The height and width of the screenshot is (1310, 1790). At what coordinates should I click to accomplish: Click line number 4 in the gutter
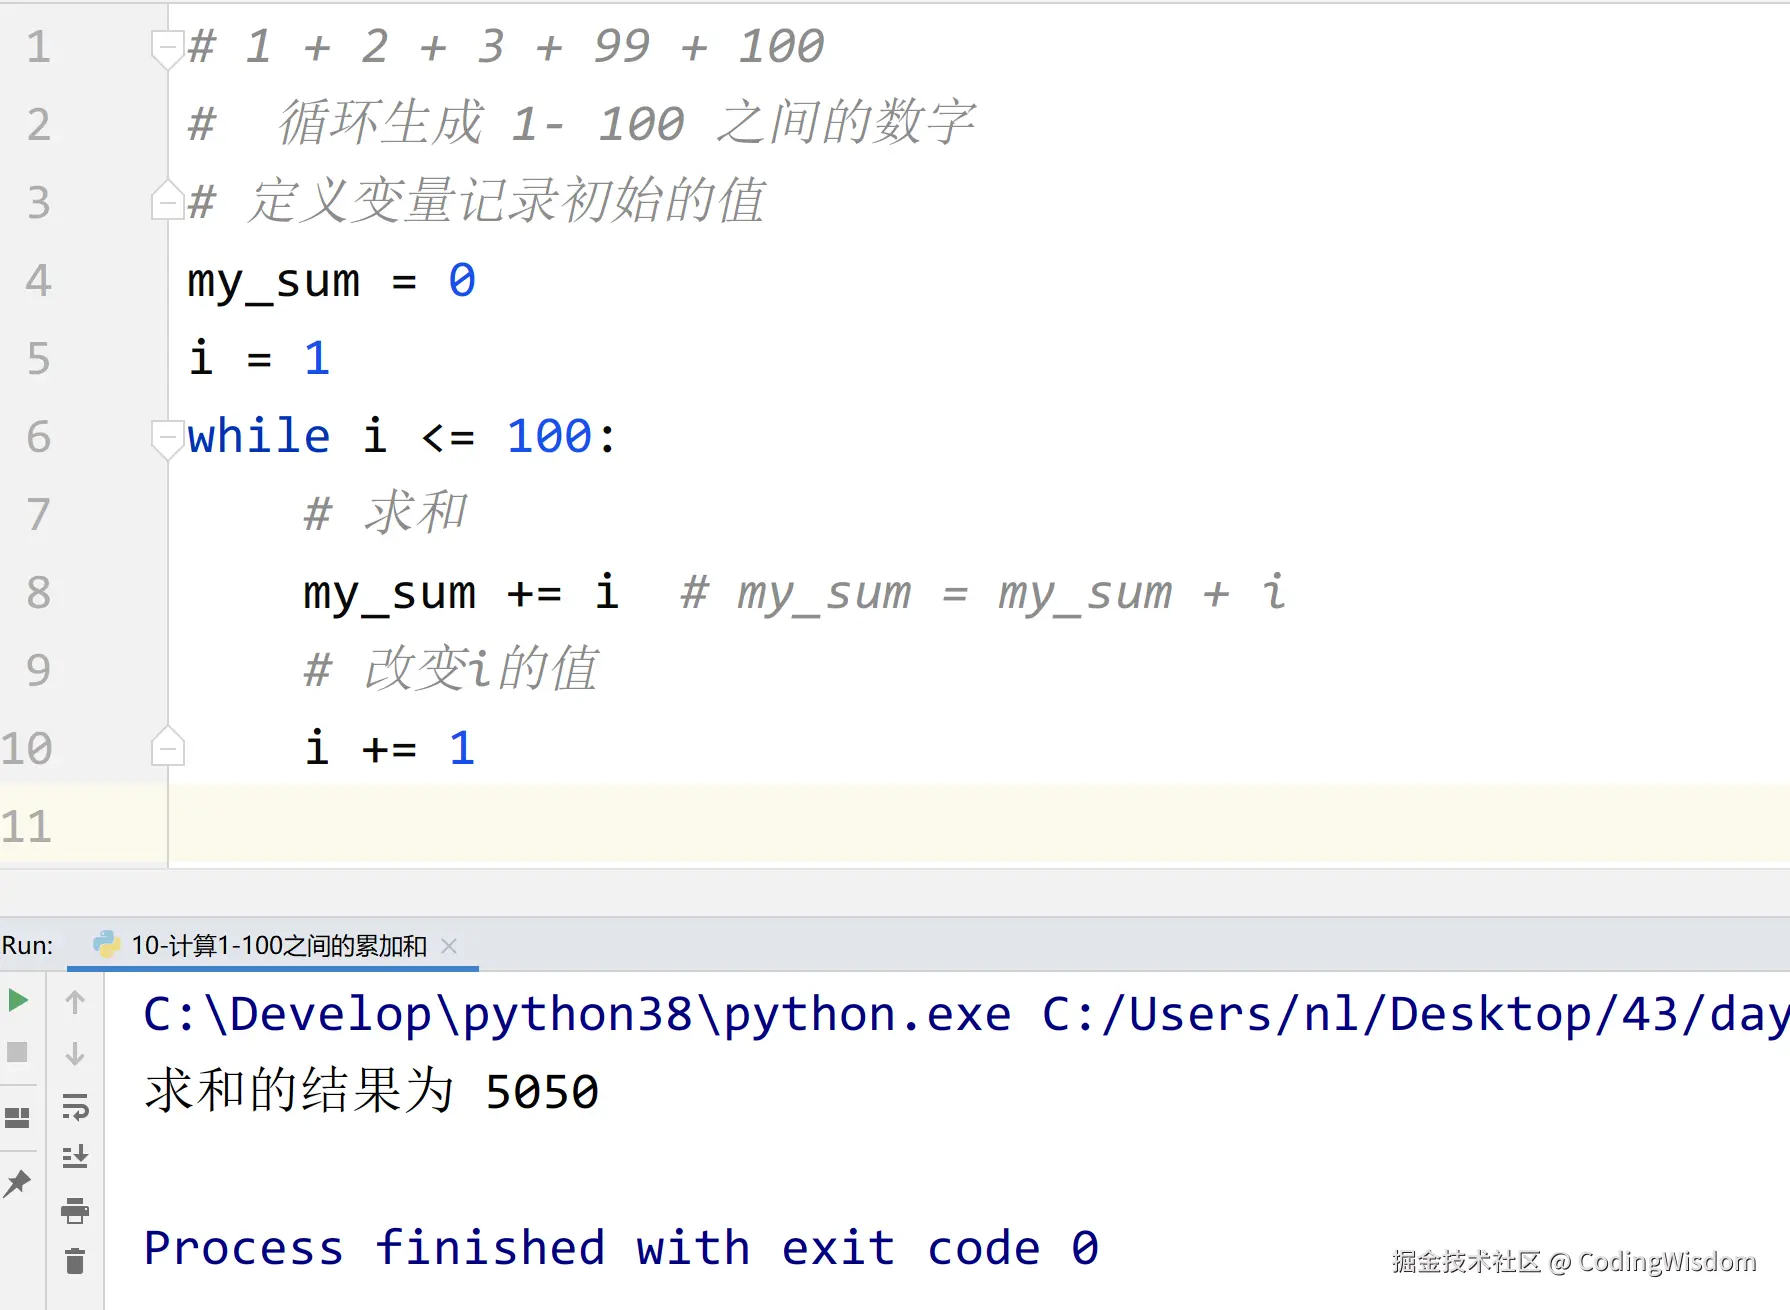click(x=38, y=281)
